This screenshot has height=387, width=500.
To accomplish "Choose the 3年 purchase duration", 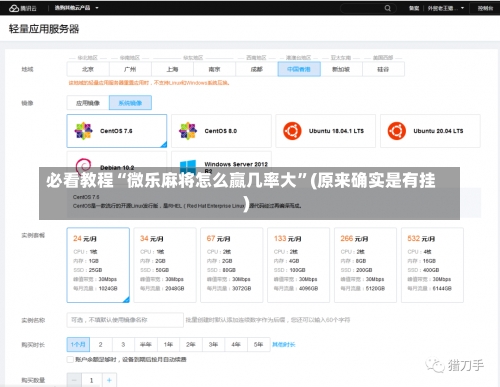I will pos(213,344).
